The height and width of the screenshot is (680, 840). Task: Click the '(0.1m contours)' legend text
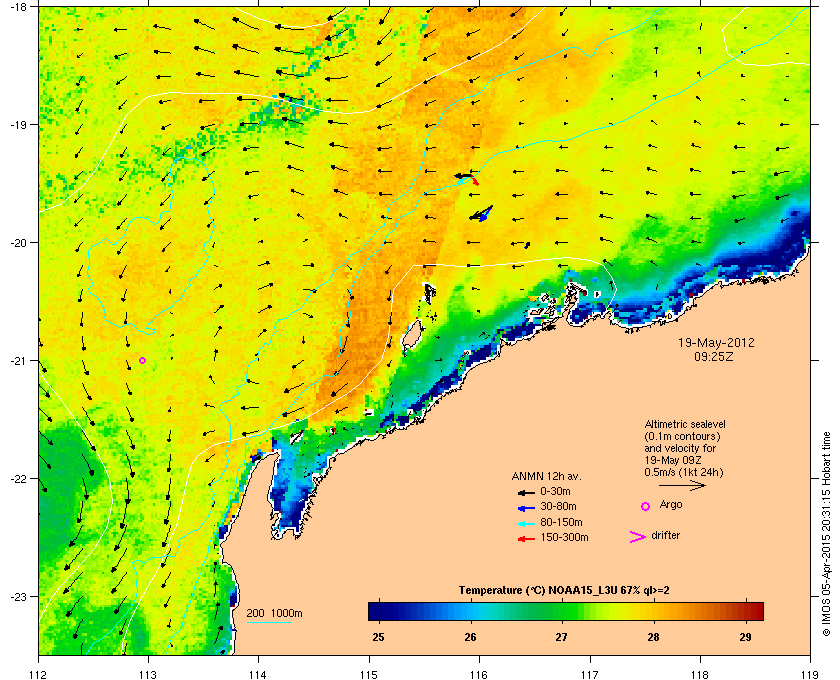tap(682, 436)
